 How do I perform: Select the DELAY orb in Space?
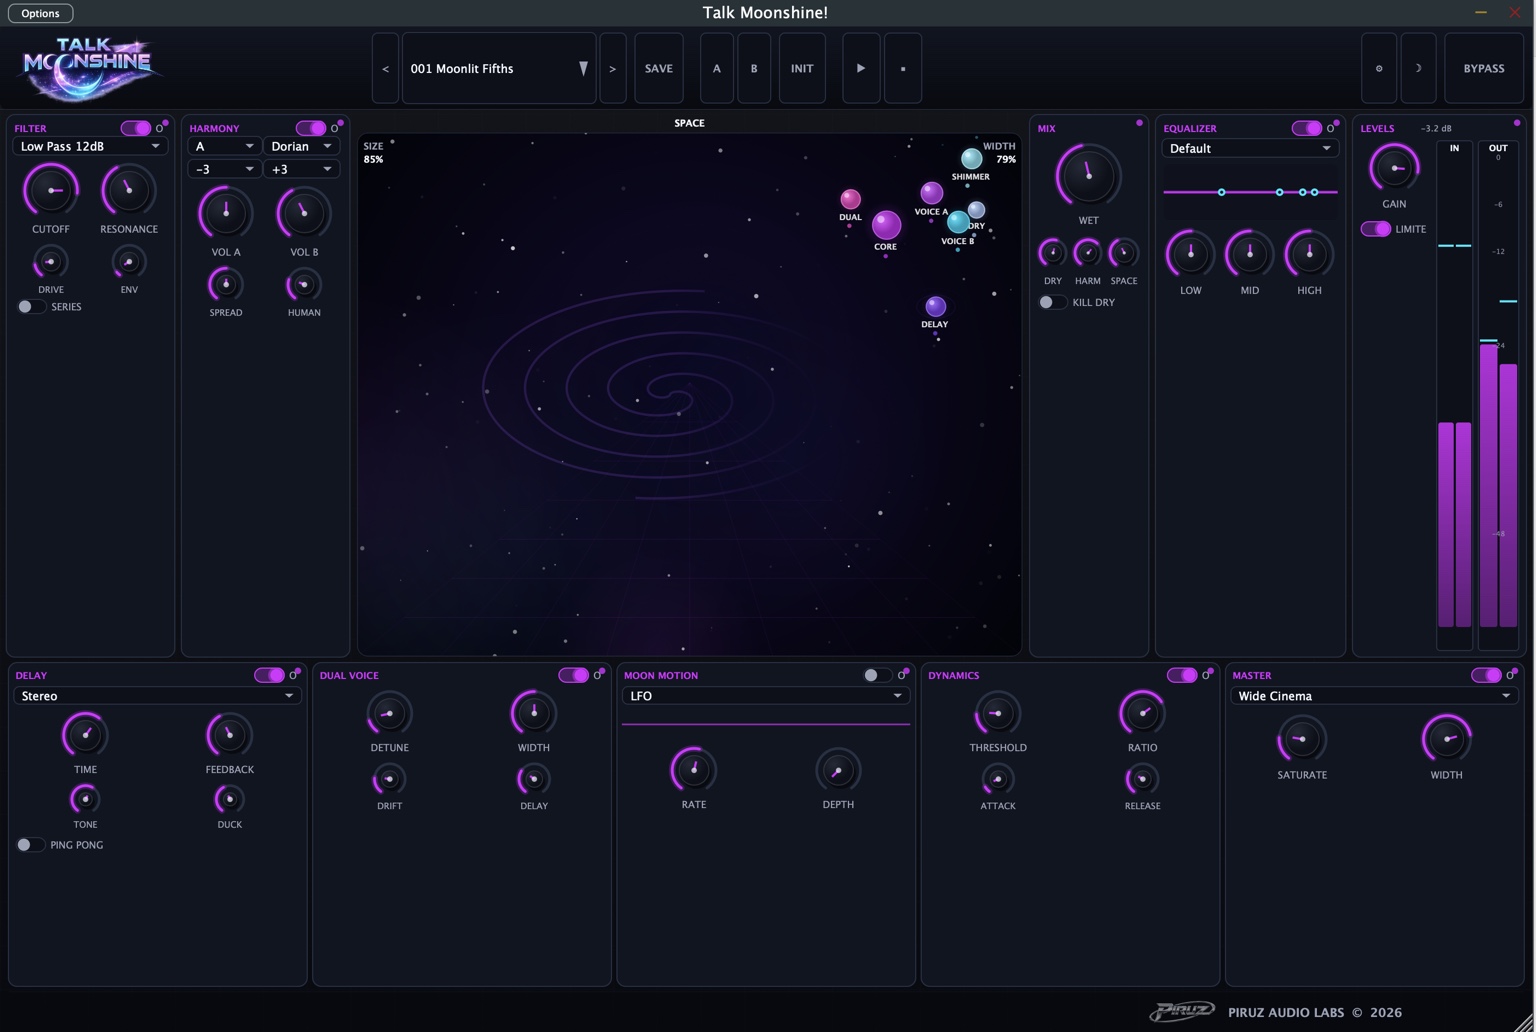tap(935, 306)
